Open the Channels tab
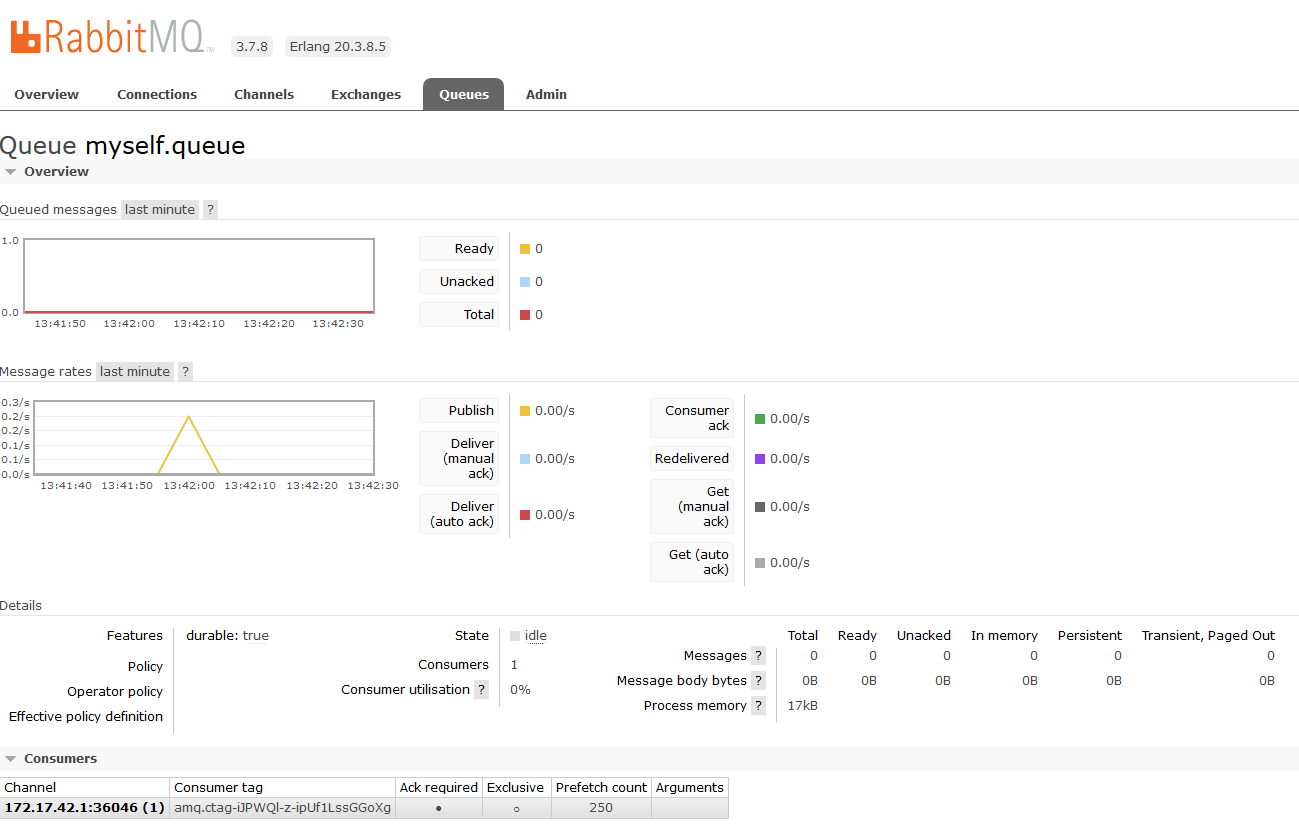Image resolution: width=1299 pixels, height=826 pixels. click(x=264, y=95)
